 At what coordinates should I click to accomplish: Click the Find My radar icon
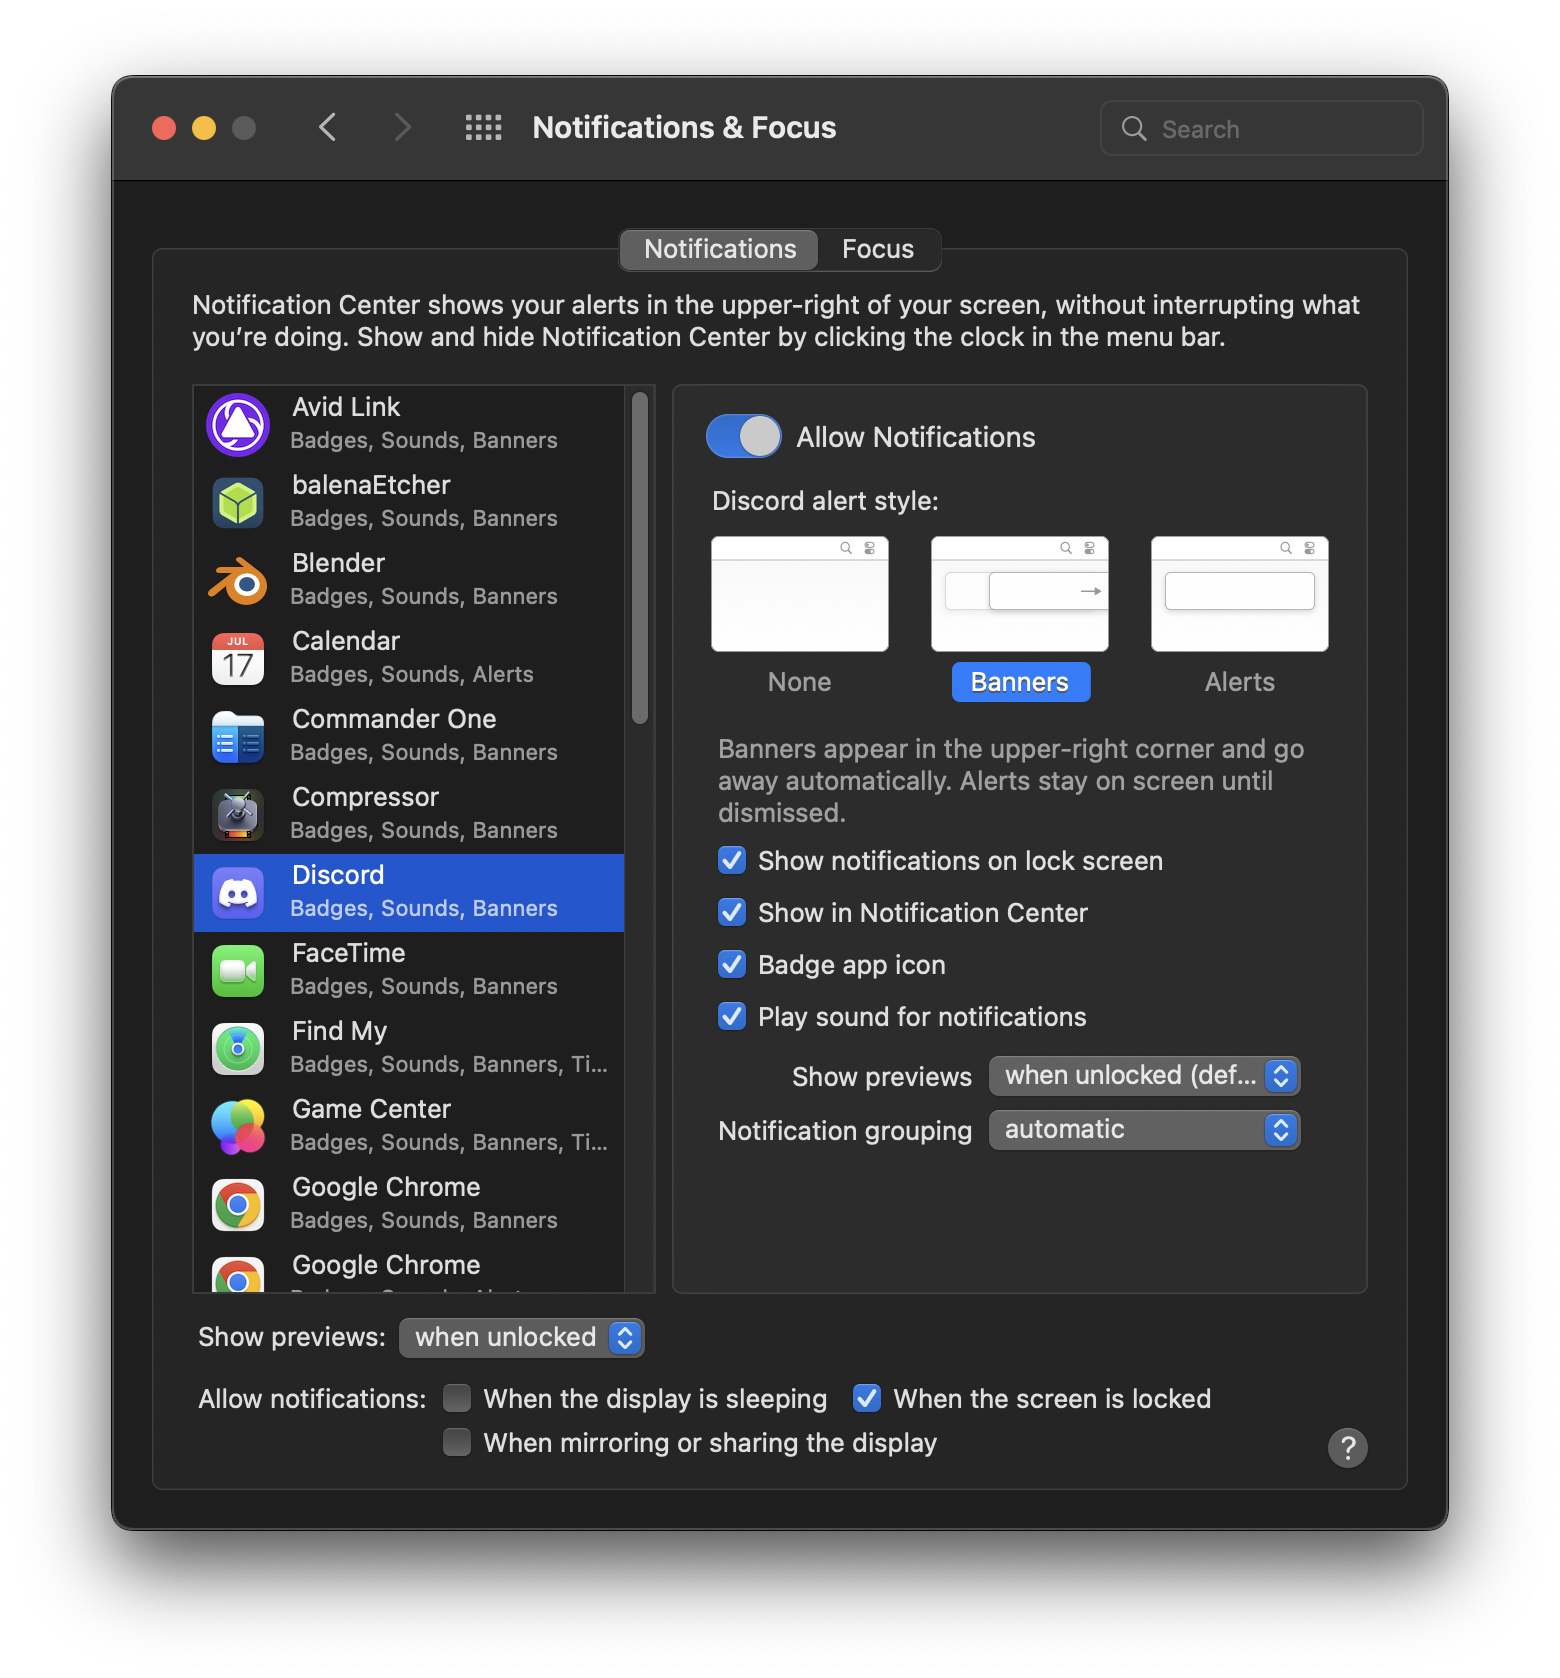pyautogui.click(x=238, y=1049)
